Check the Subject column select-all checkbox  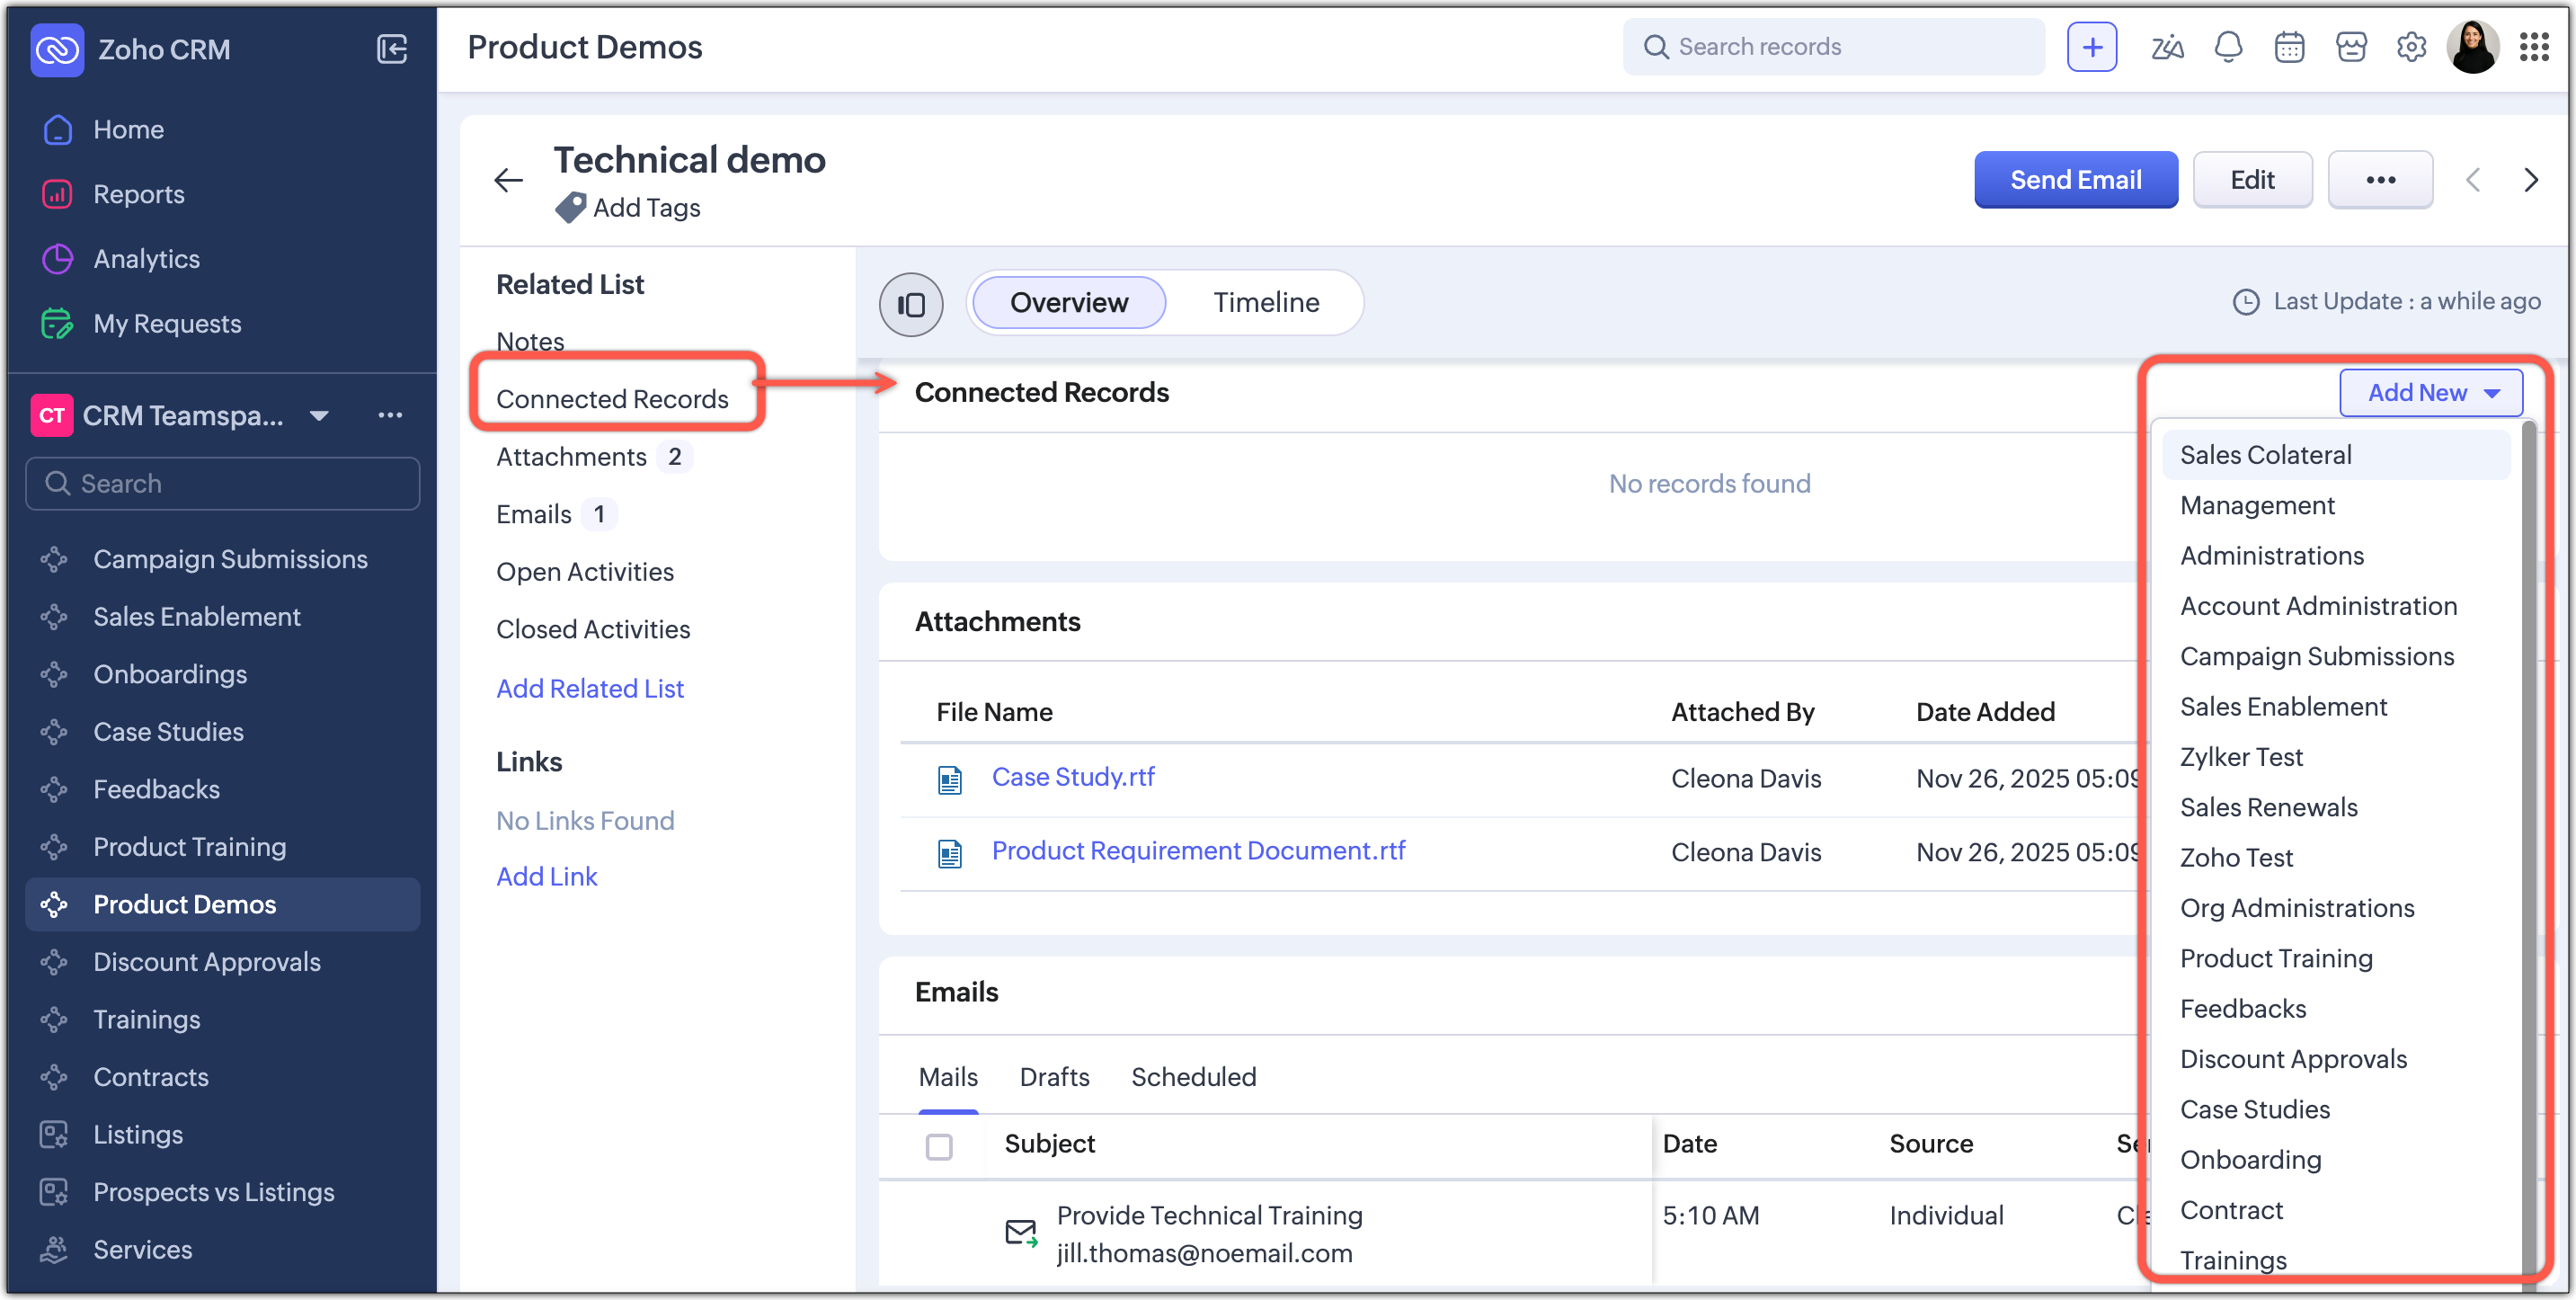click(x=939, y=1146)
